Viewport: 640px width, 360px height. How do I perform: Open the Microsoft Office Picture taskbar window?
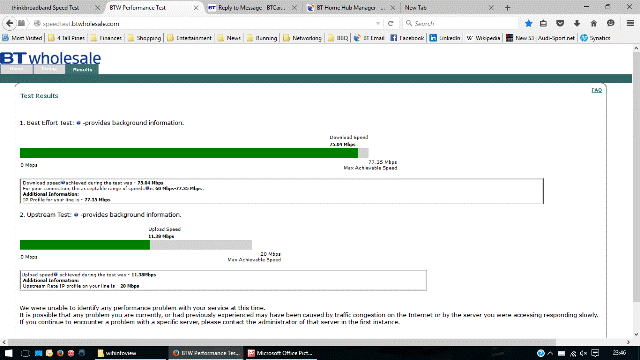click(281, 353)
